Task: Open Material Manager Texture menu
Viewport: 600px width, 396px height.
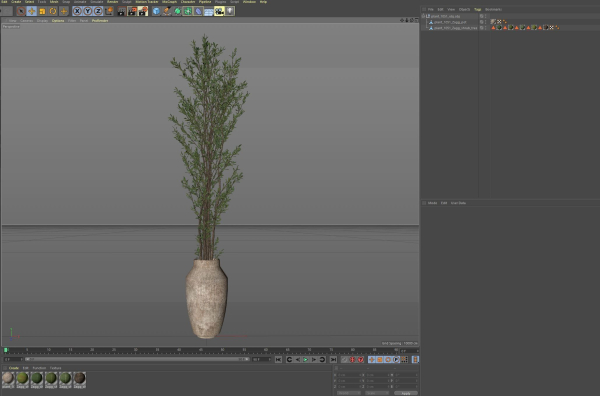Action: click(55, 368)
